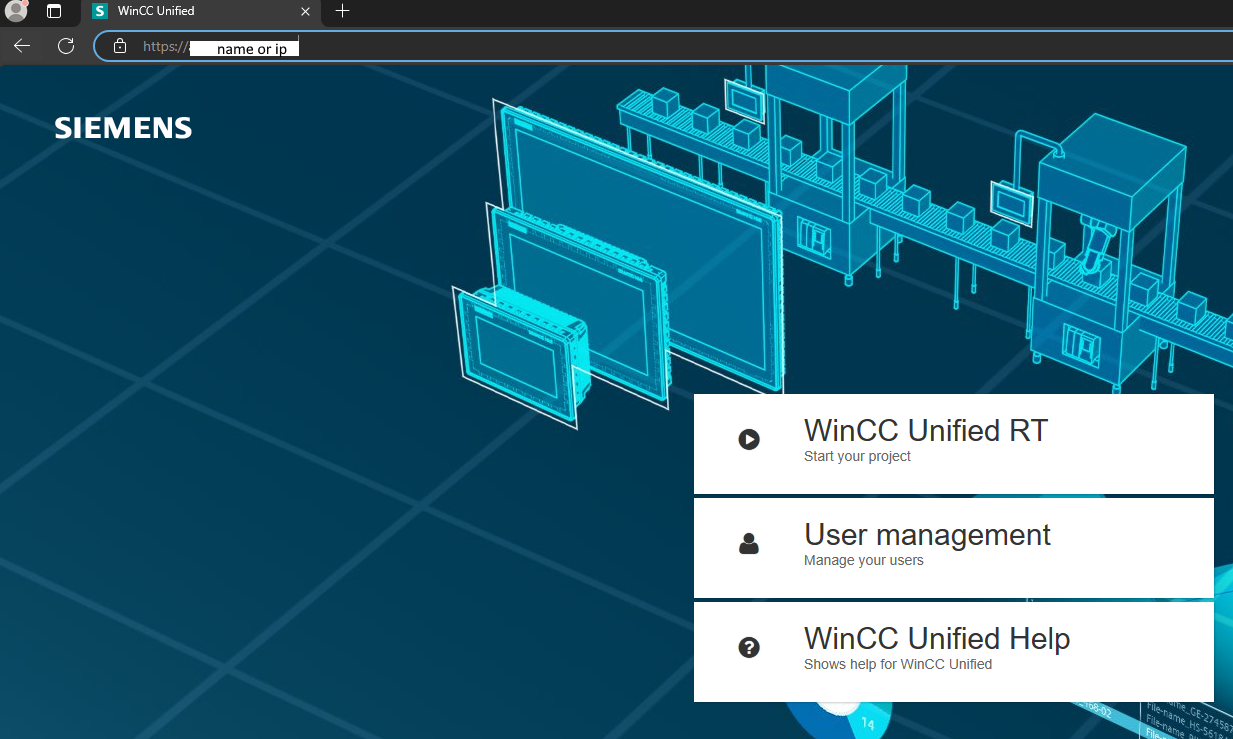Click 'Shows help for WinCC Unified' text
1233x739 pixels.
point(898,664)
